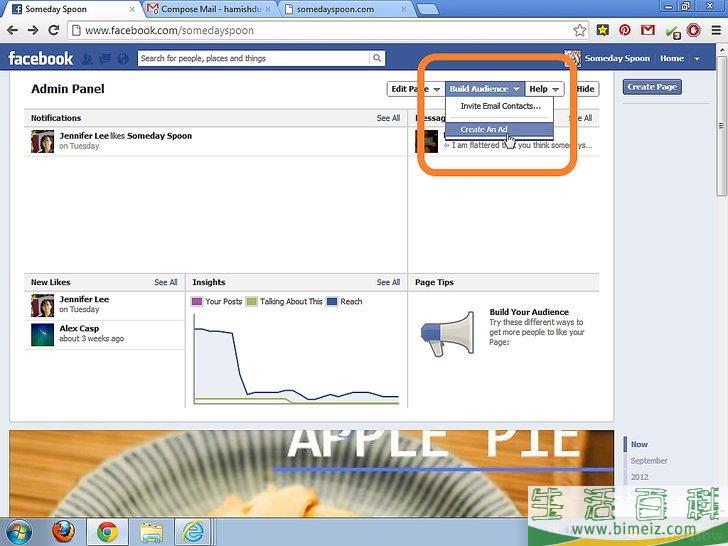Click the megaphone Page Tips icon

pyautogui.click(x=448, y=333)
